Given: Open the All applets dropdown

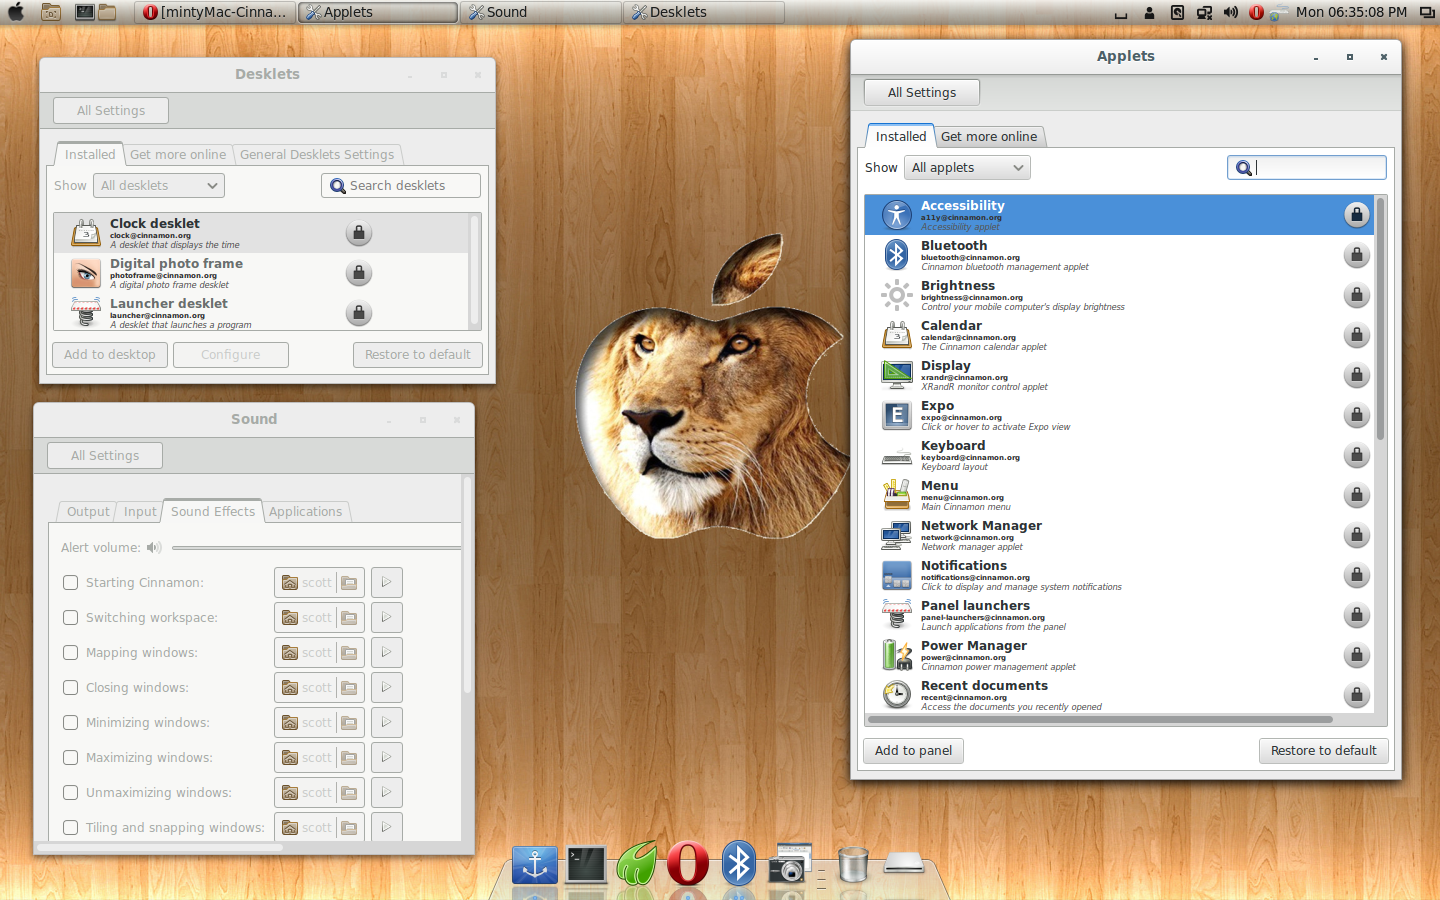Looking at the screenshot, I should [967, 168].
